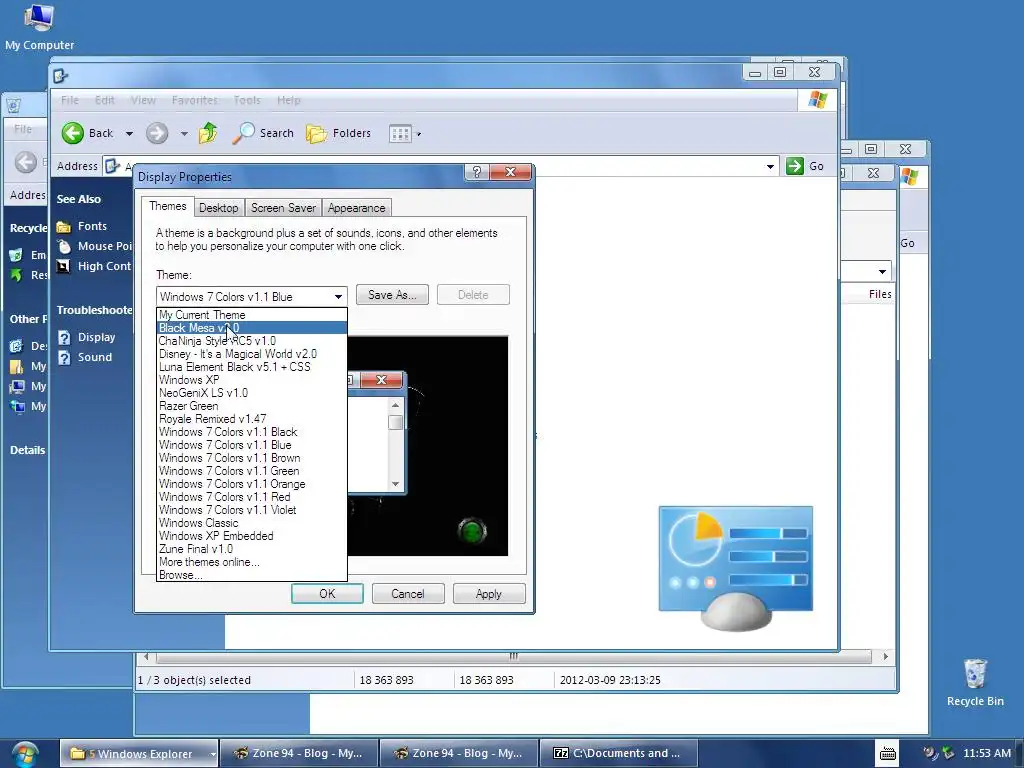
Task: Click the Save As... button
Action: [x=392, y=295]
